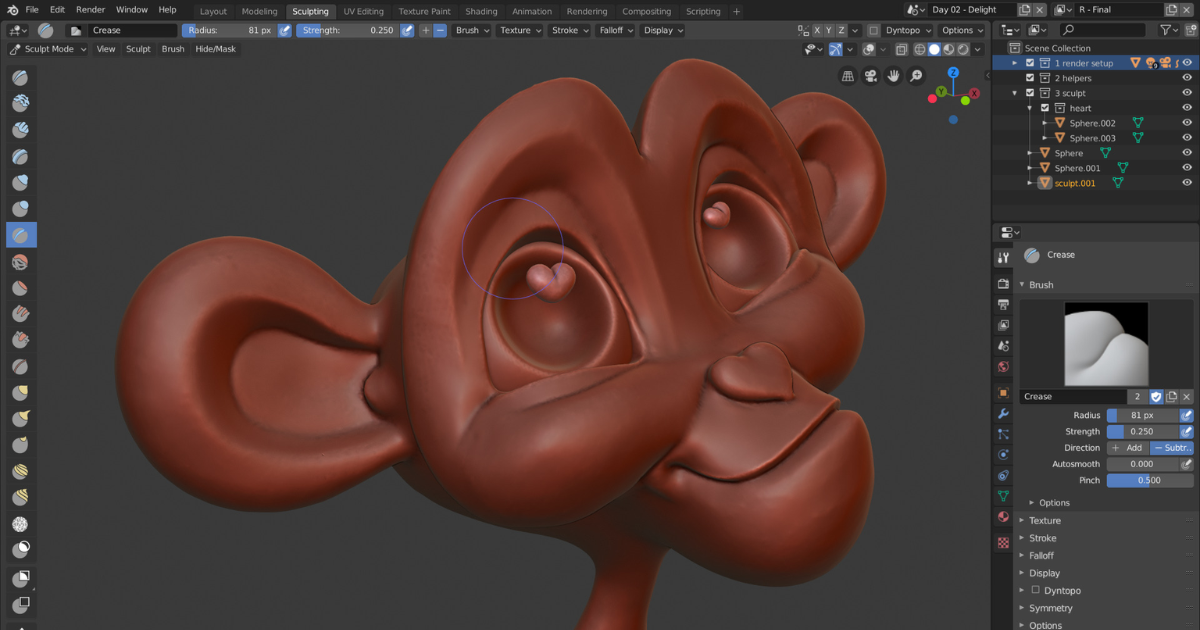Uncheck the heart collection checkbox
This screenshot has width=1200, height=630.
[1045, 108]
